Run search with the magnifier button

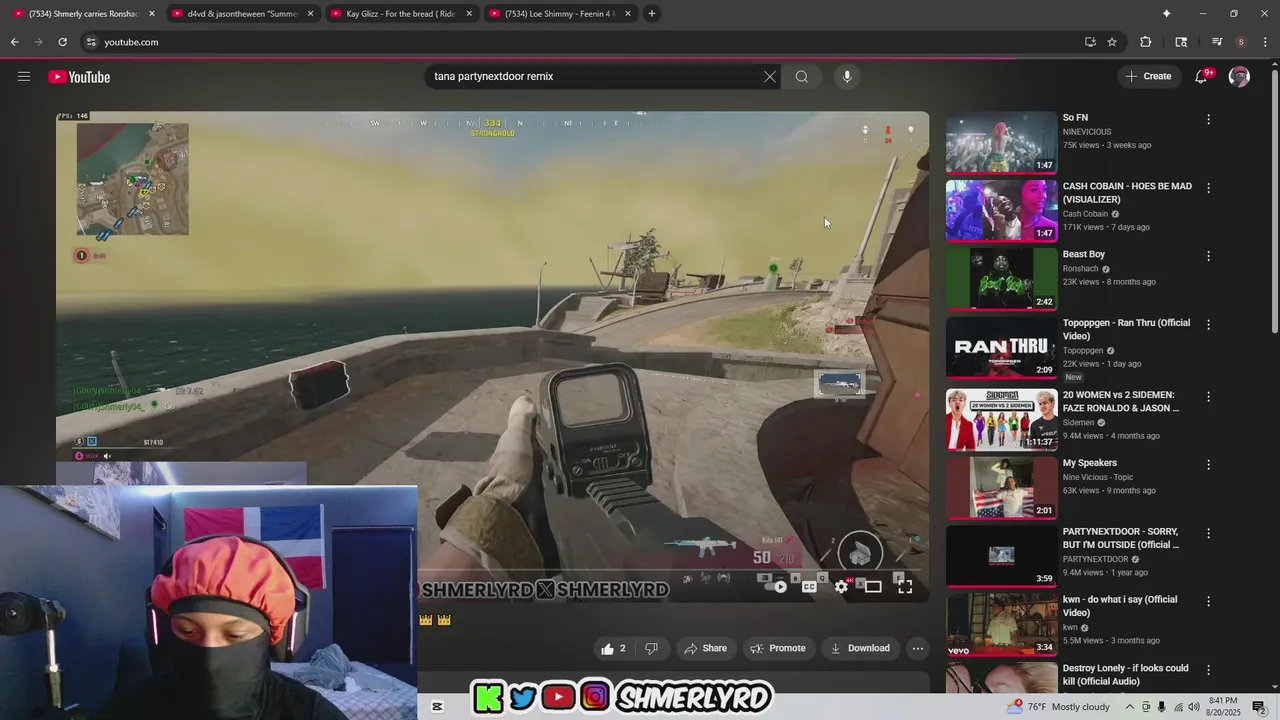pyautogui.click(x=802, y=76)
